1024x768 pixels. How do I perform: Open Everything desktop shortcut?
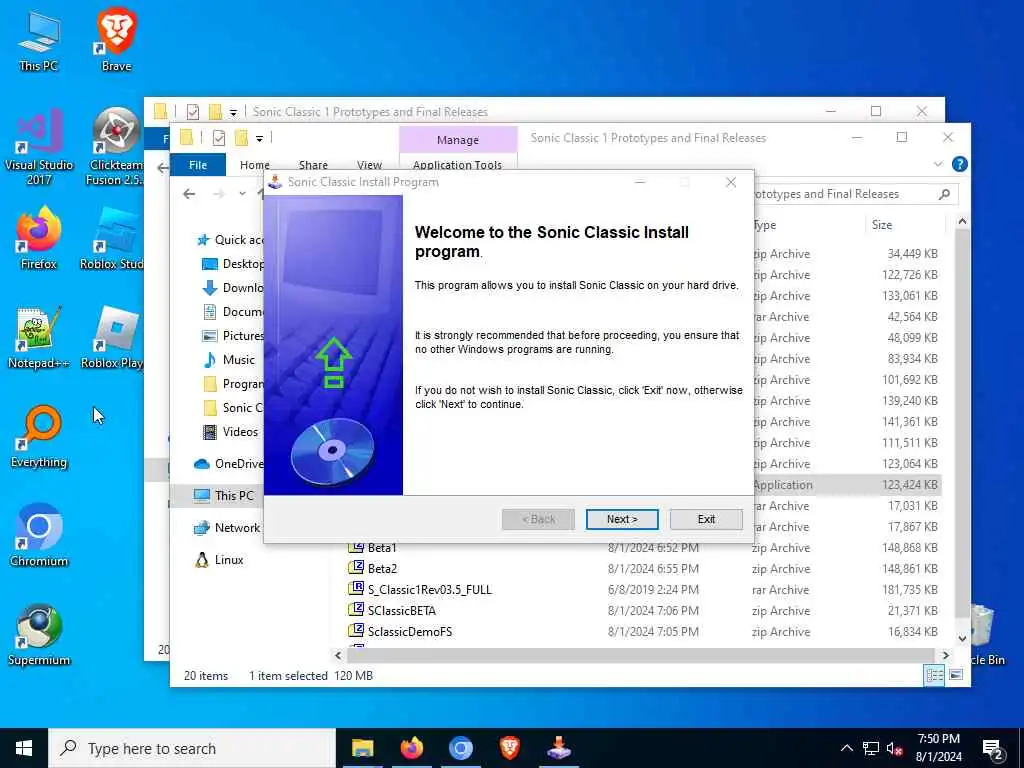click(39, 436)
